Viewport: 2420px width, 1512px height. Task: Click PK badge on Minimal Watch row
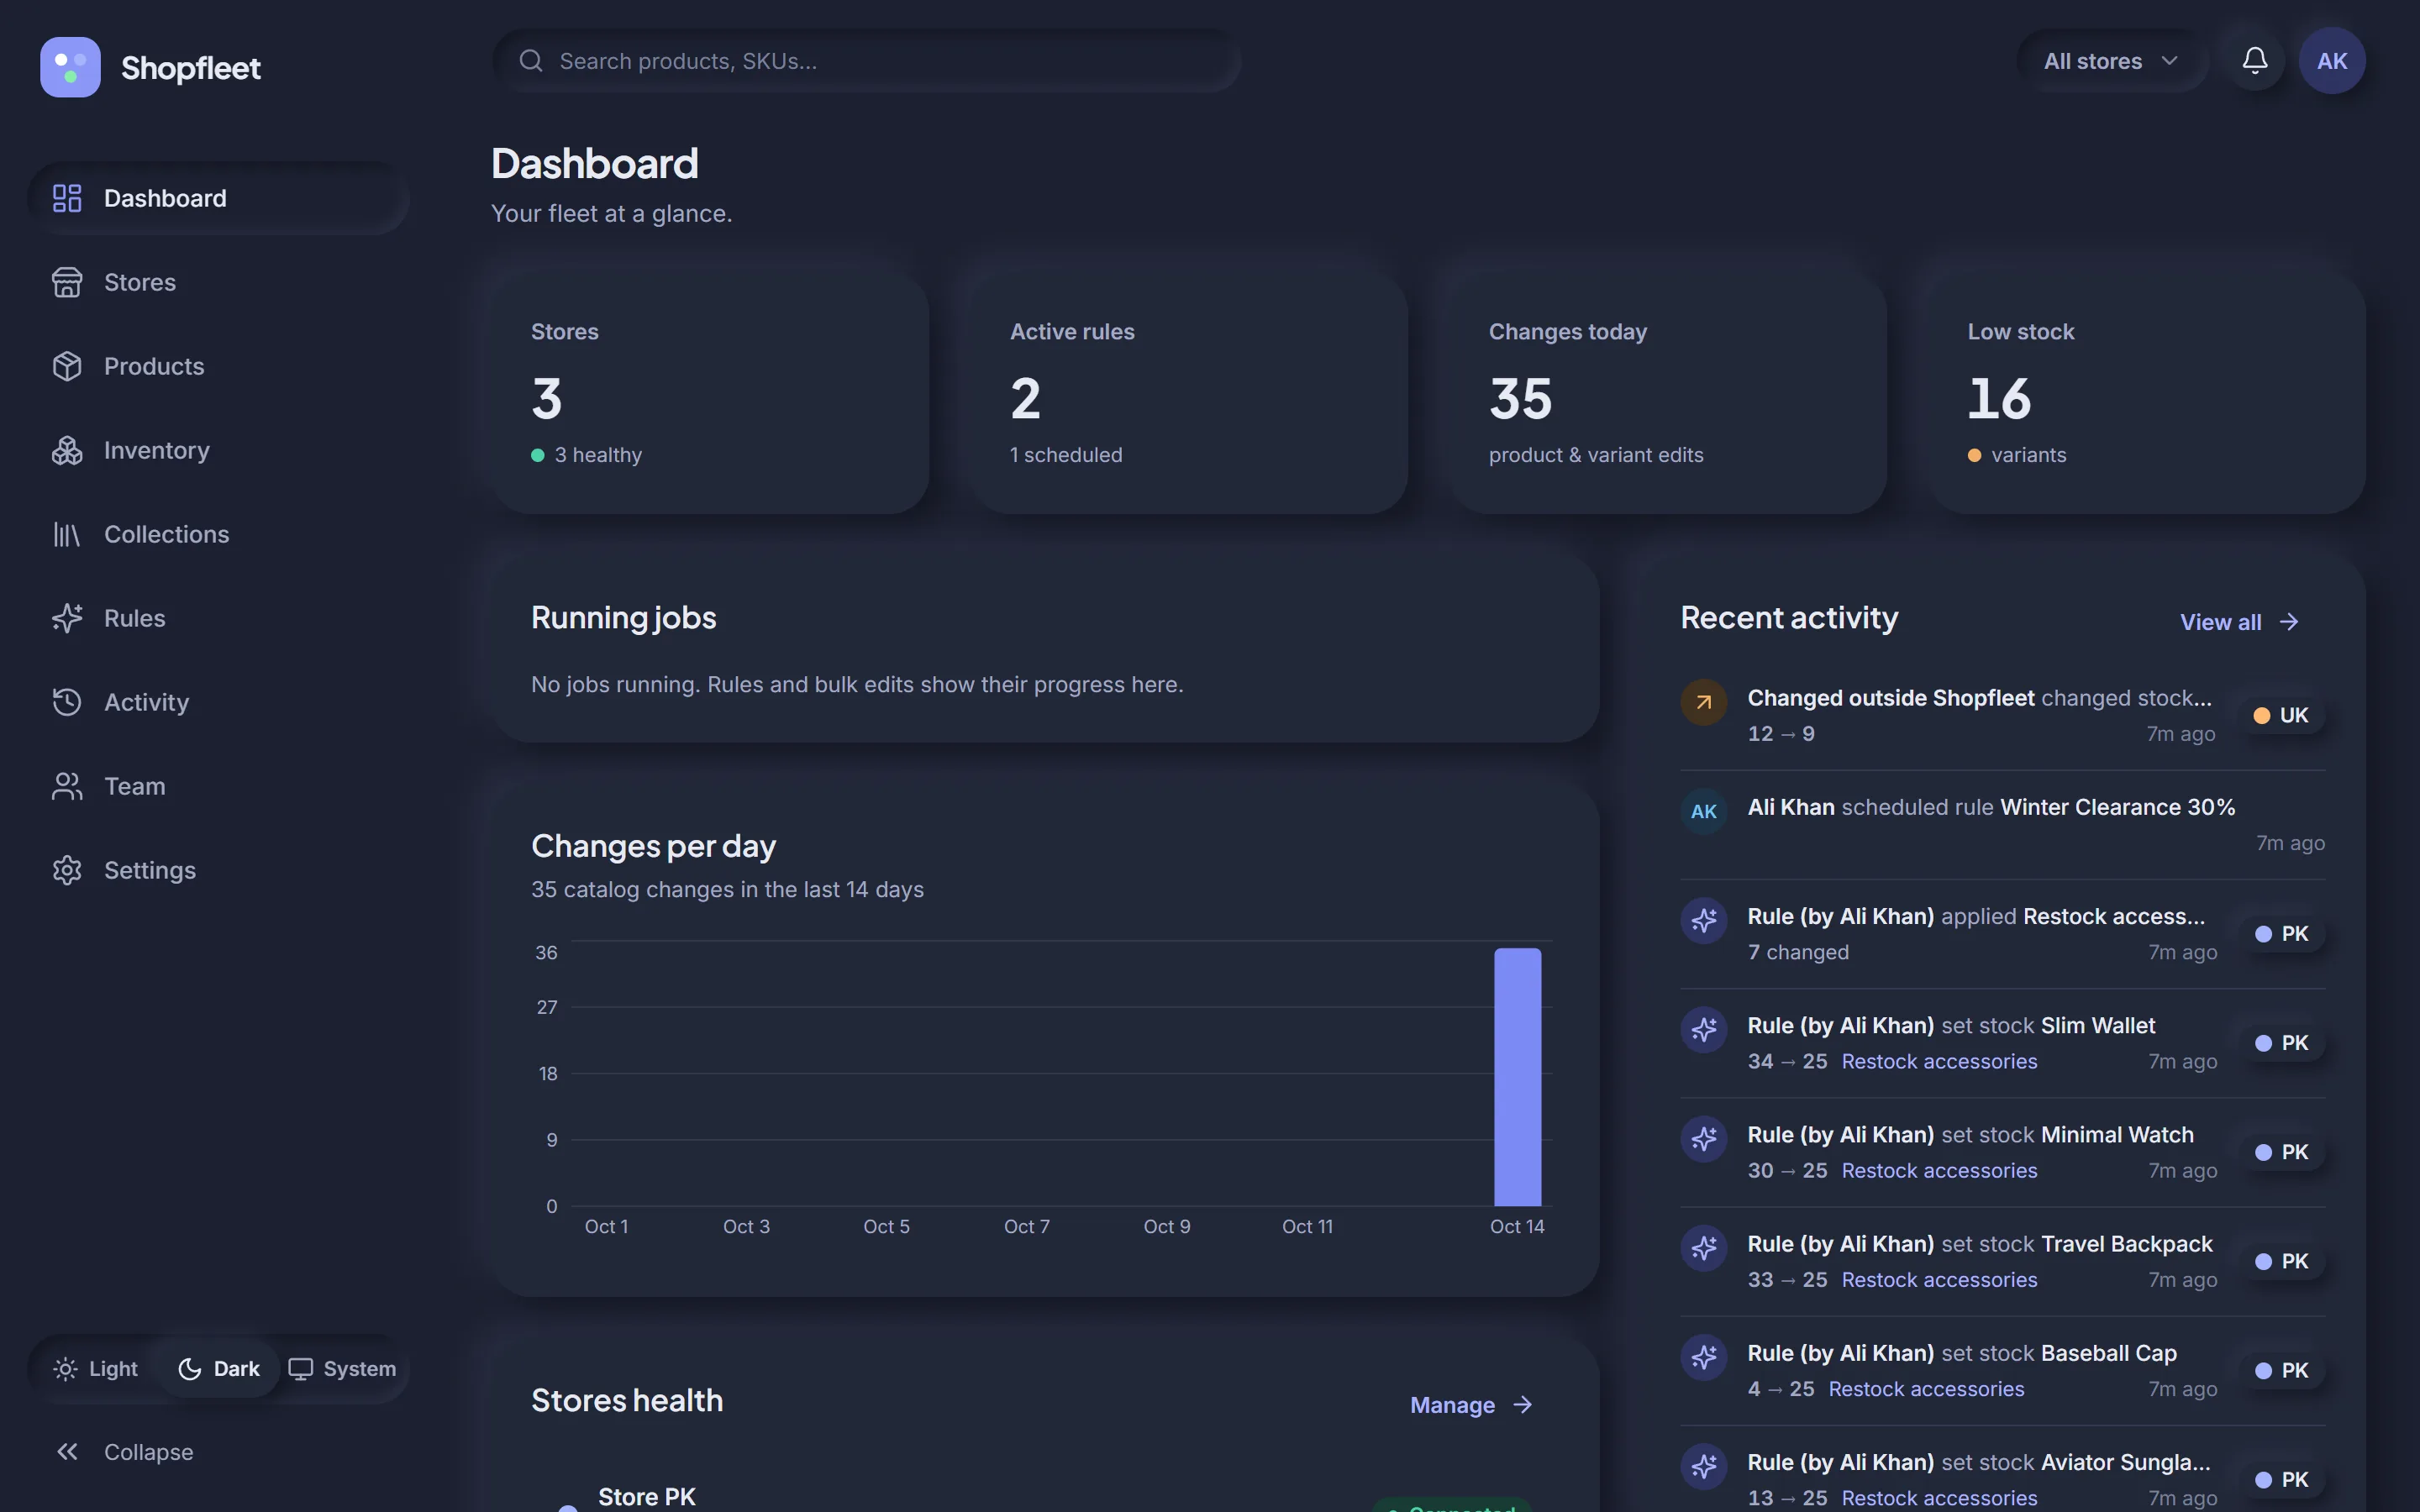tap(2281, 1152)
